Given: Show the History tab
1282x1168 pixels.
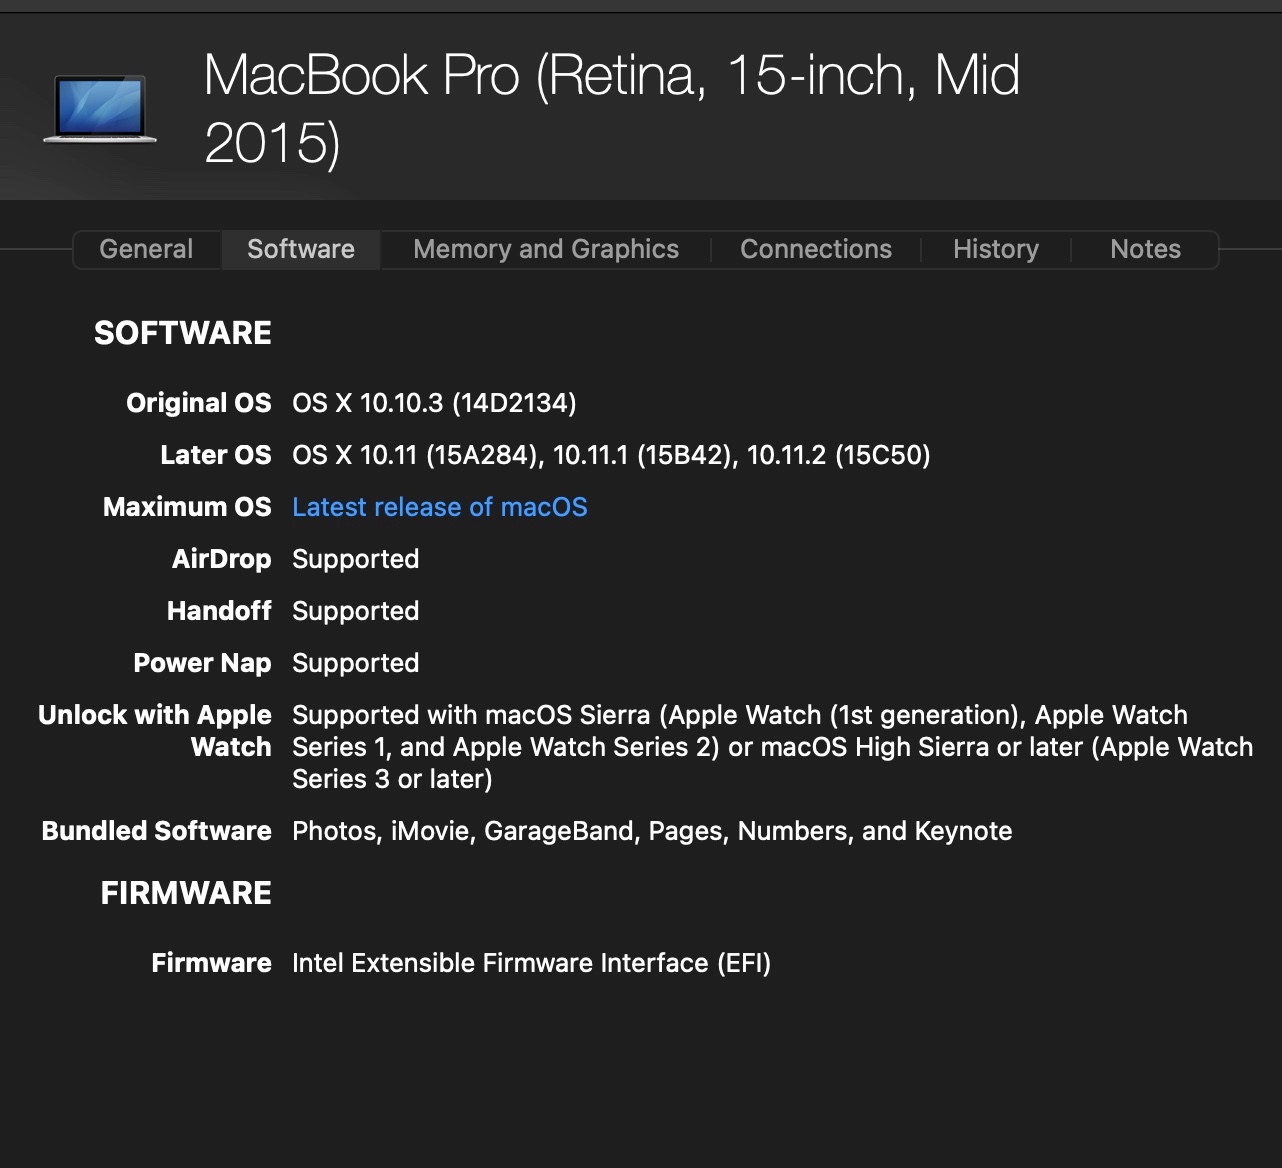Looking at the screenshot, I should (x=996, y=249).
